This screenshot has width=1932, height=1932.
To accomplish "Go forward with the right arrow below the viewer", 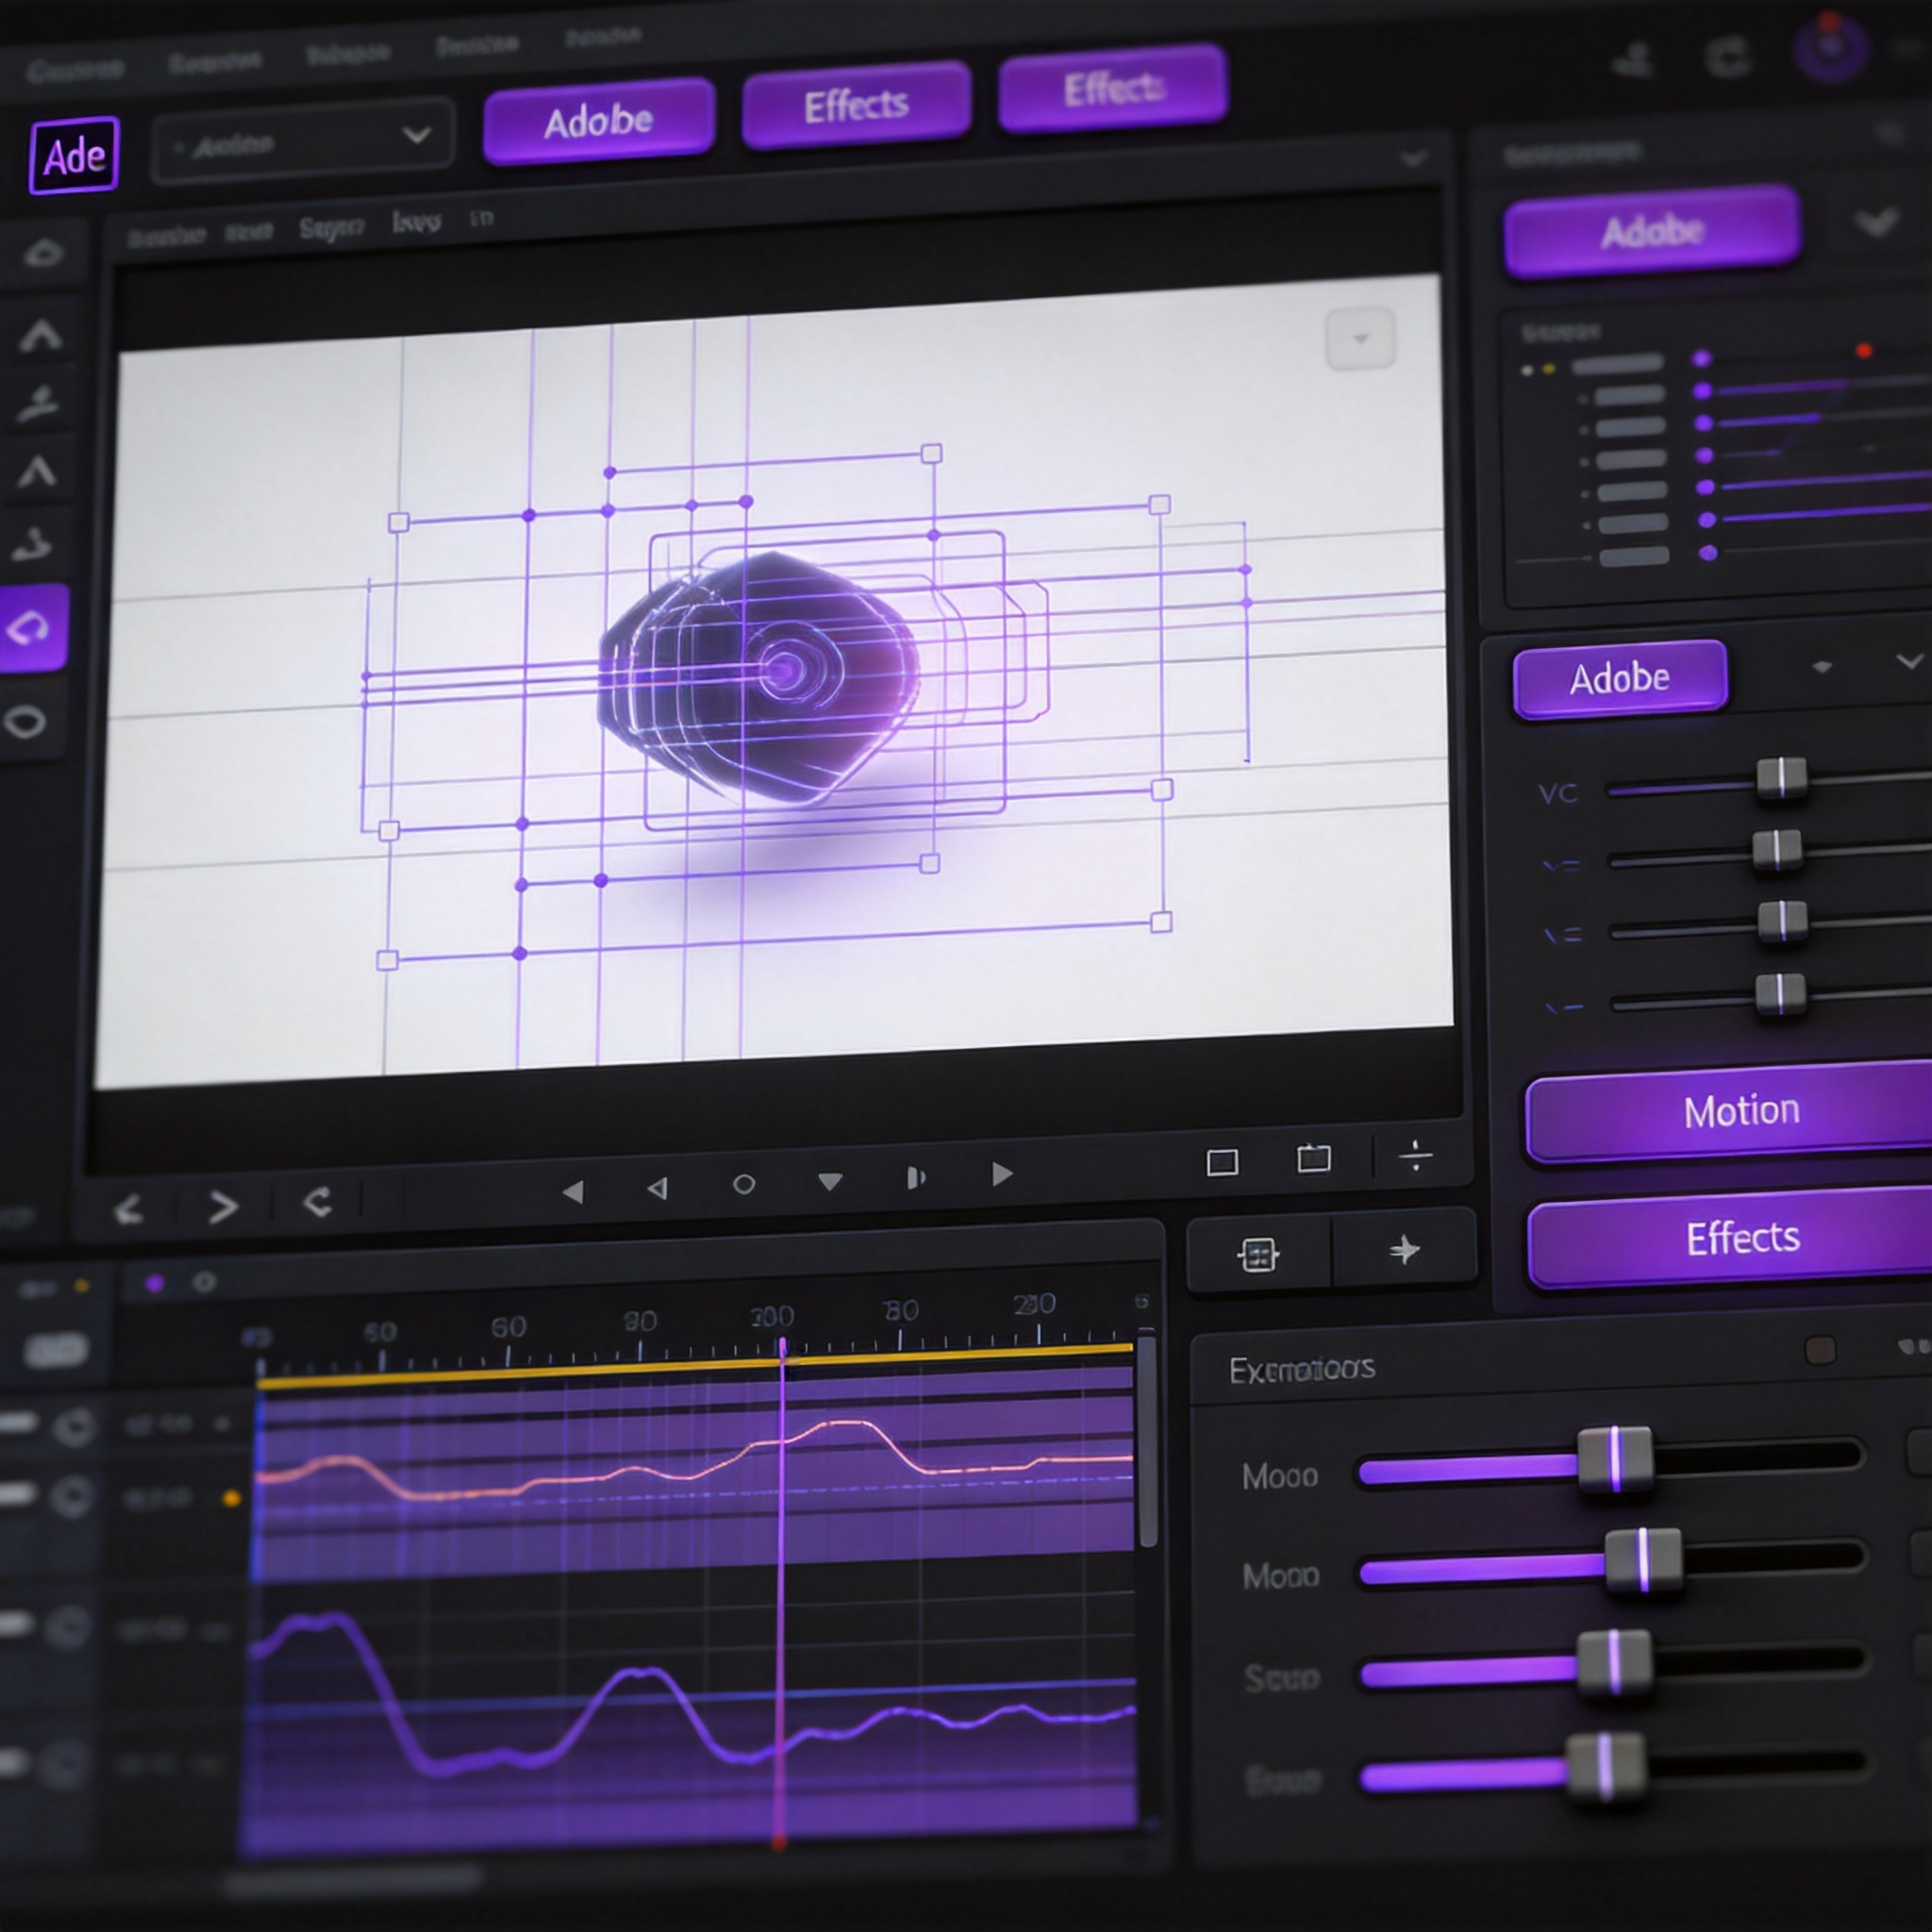I will [x=224, y=1207].
